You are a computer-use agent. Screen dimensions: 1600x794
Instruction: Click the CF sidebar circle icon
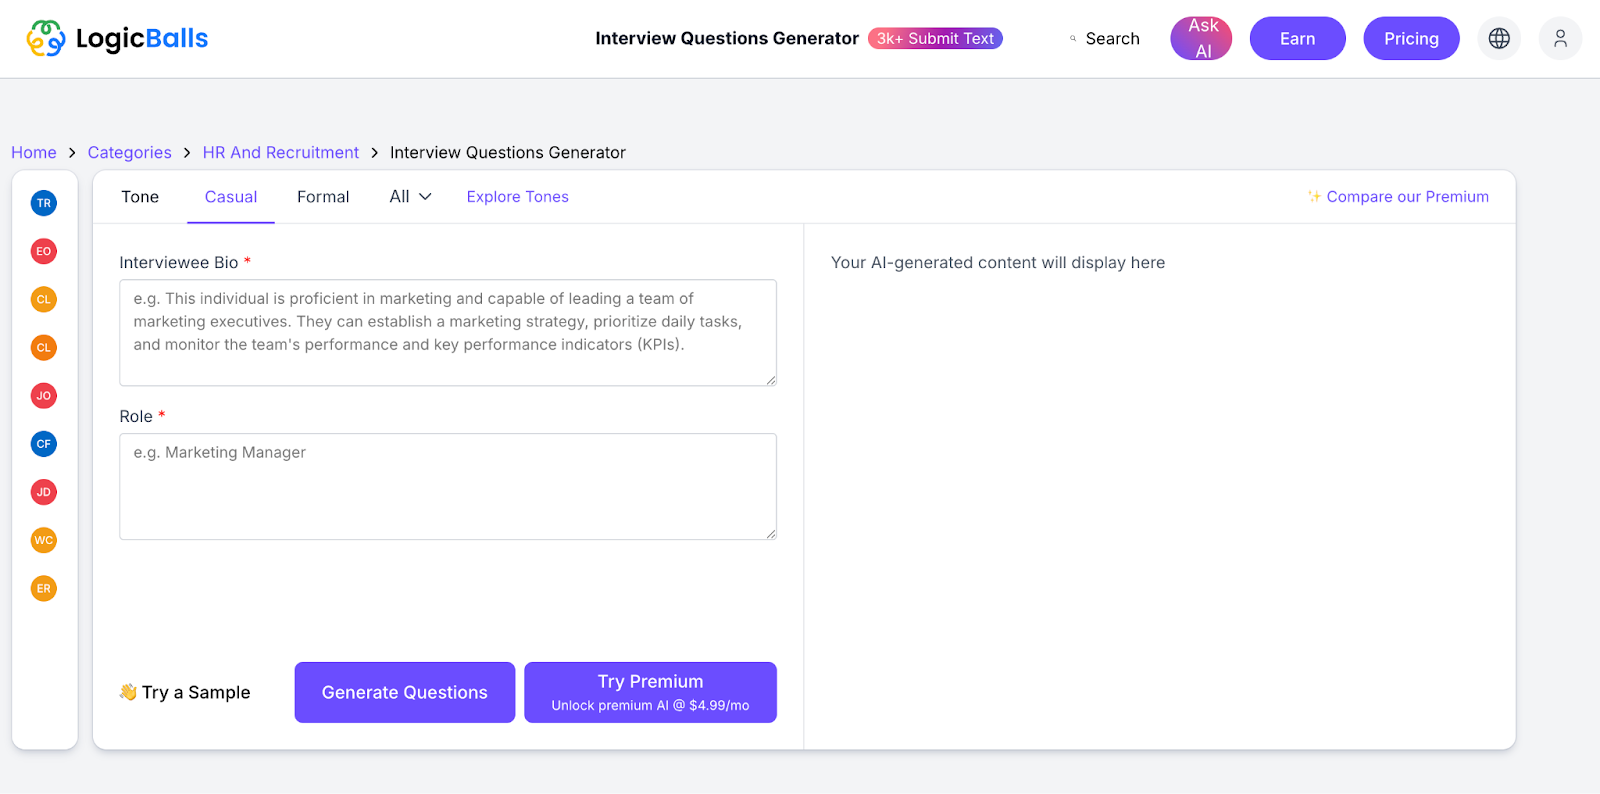coord(44,444)
